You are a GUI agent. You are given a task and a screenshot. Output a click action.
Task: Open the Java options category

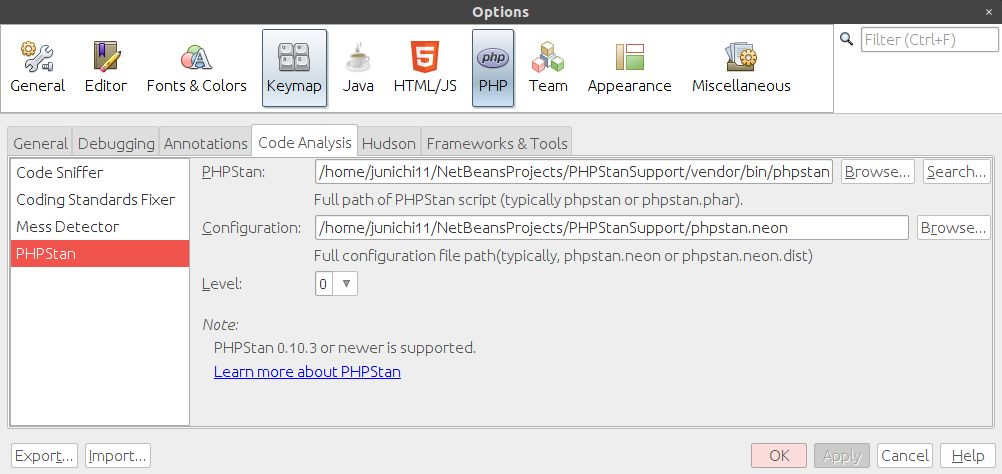pos(358,67)
